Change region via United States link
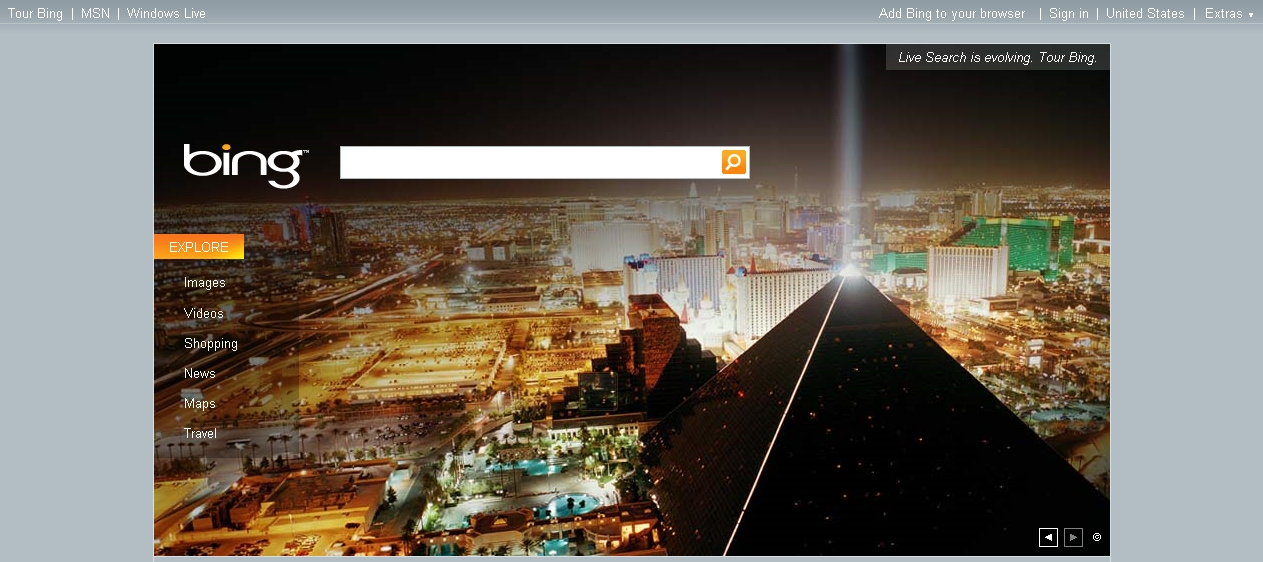The width and height of the screenshot is (1263, 562). [1145, 14]
